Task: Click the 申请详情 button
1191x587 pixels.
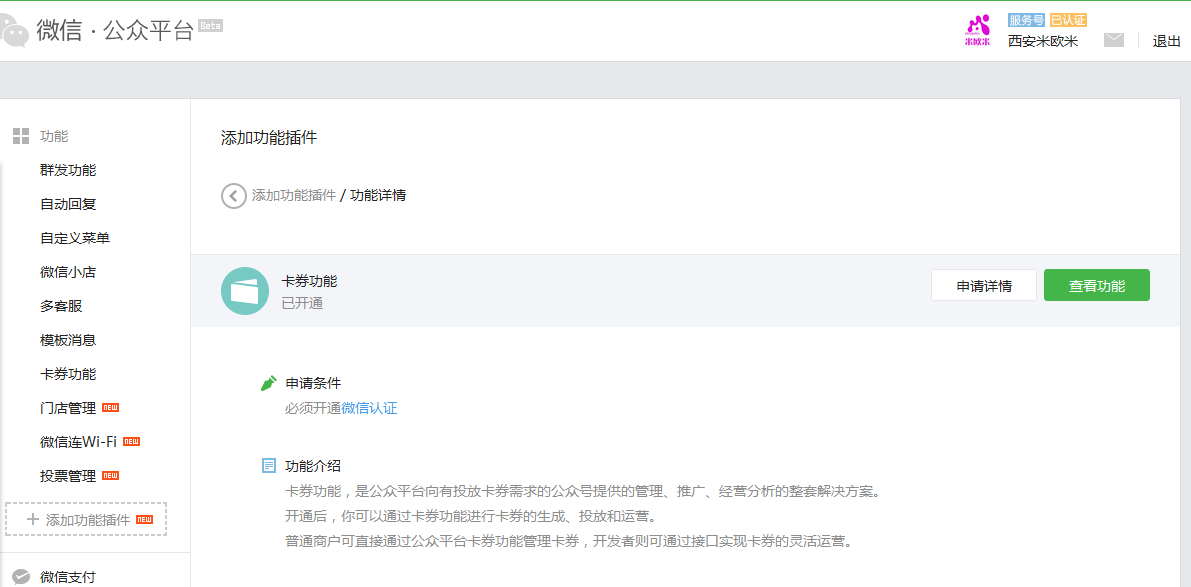Action: (x=984, y=286)
